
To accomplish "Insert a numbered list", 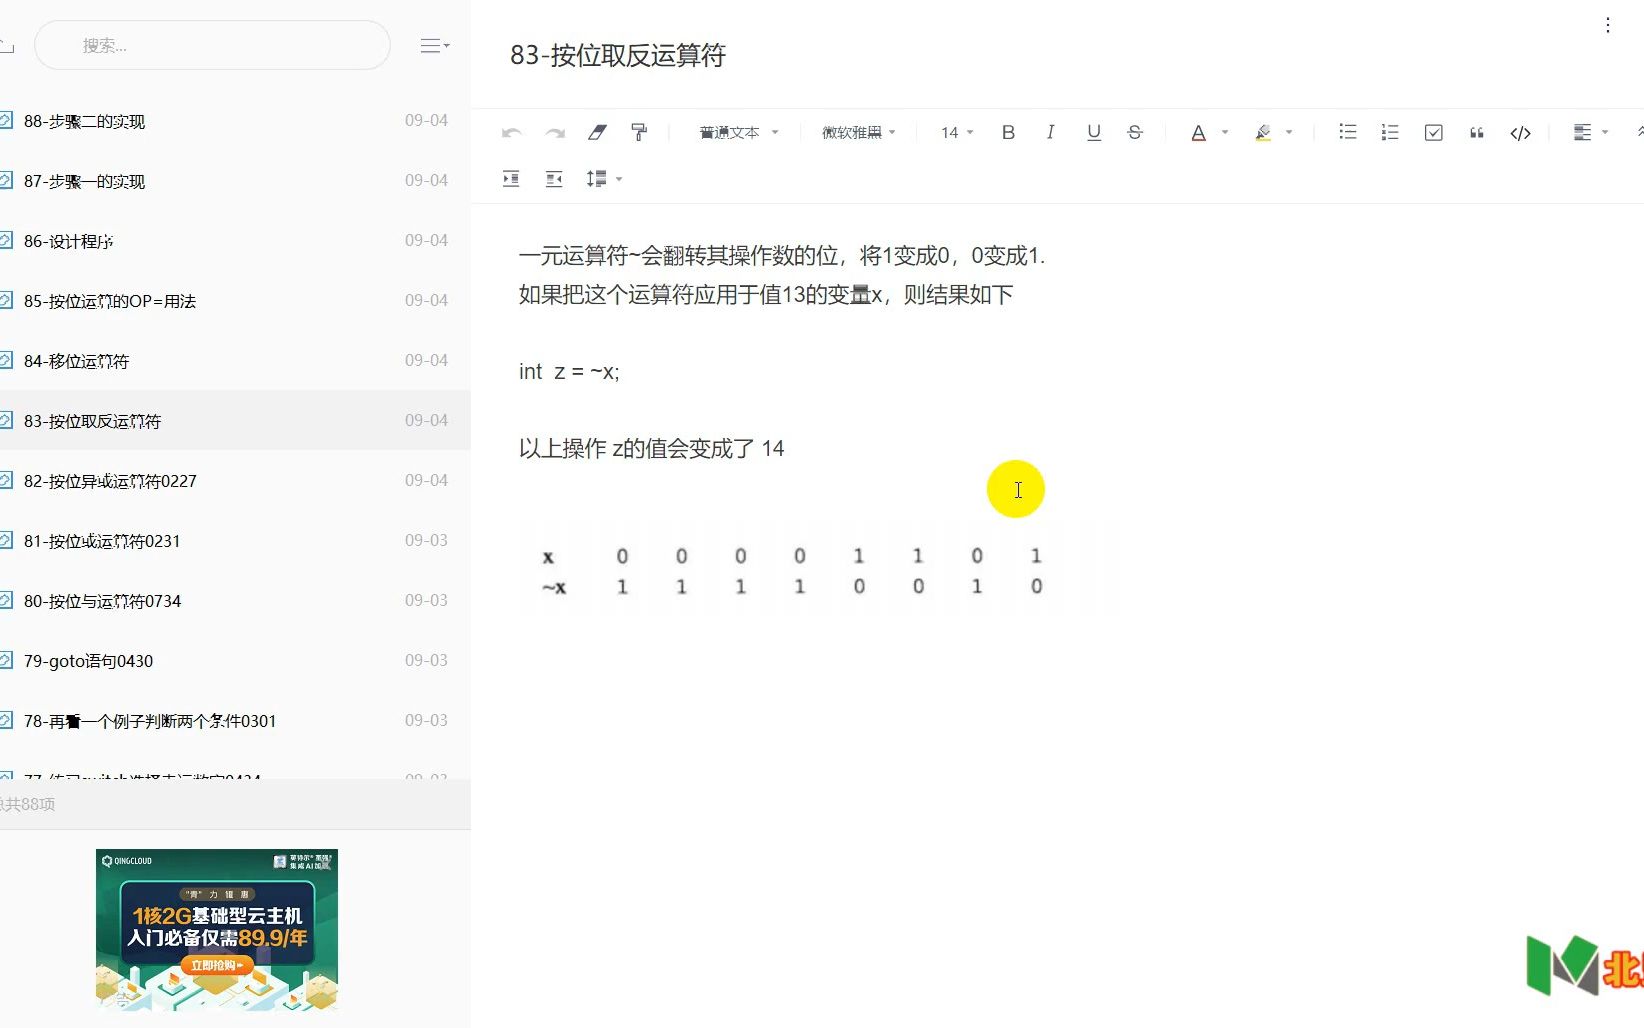I will (1389, 132).
